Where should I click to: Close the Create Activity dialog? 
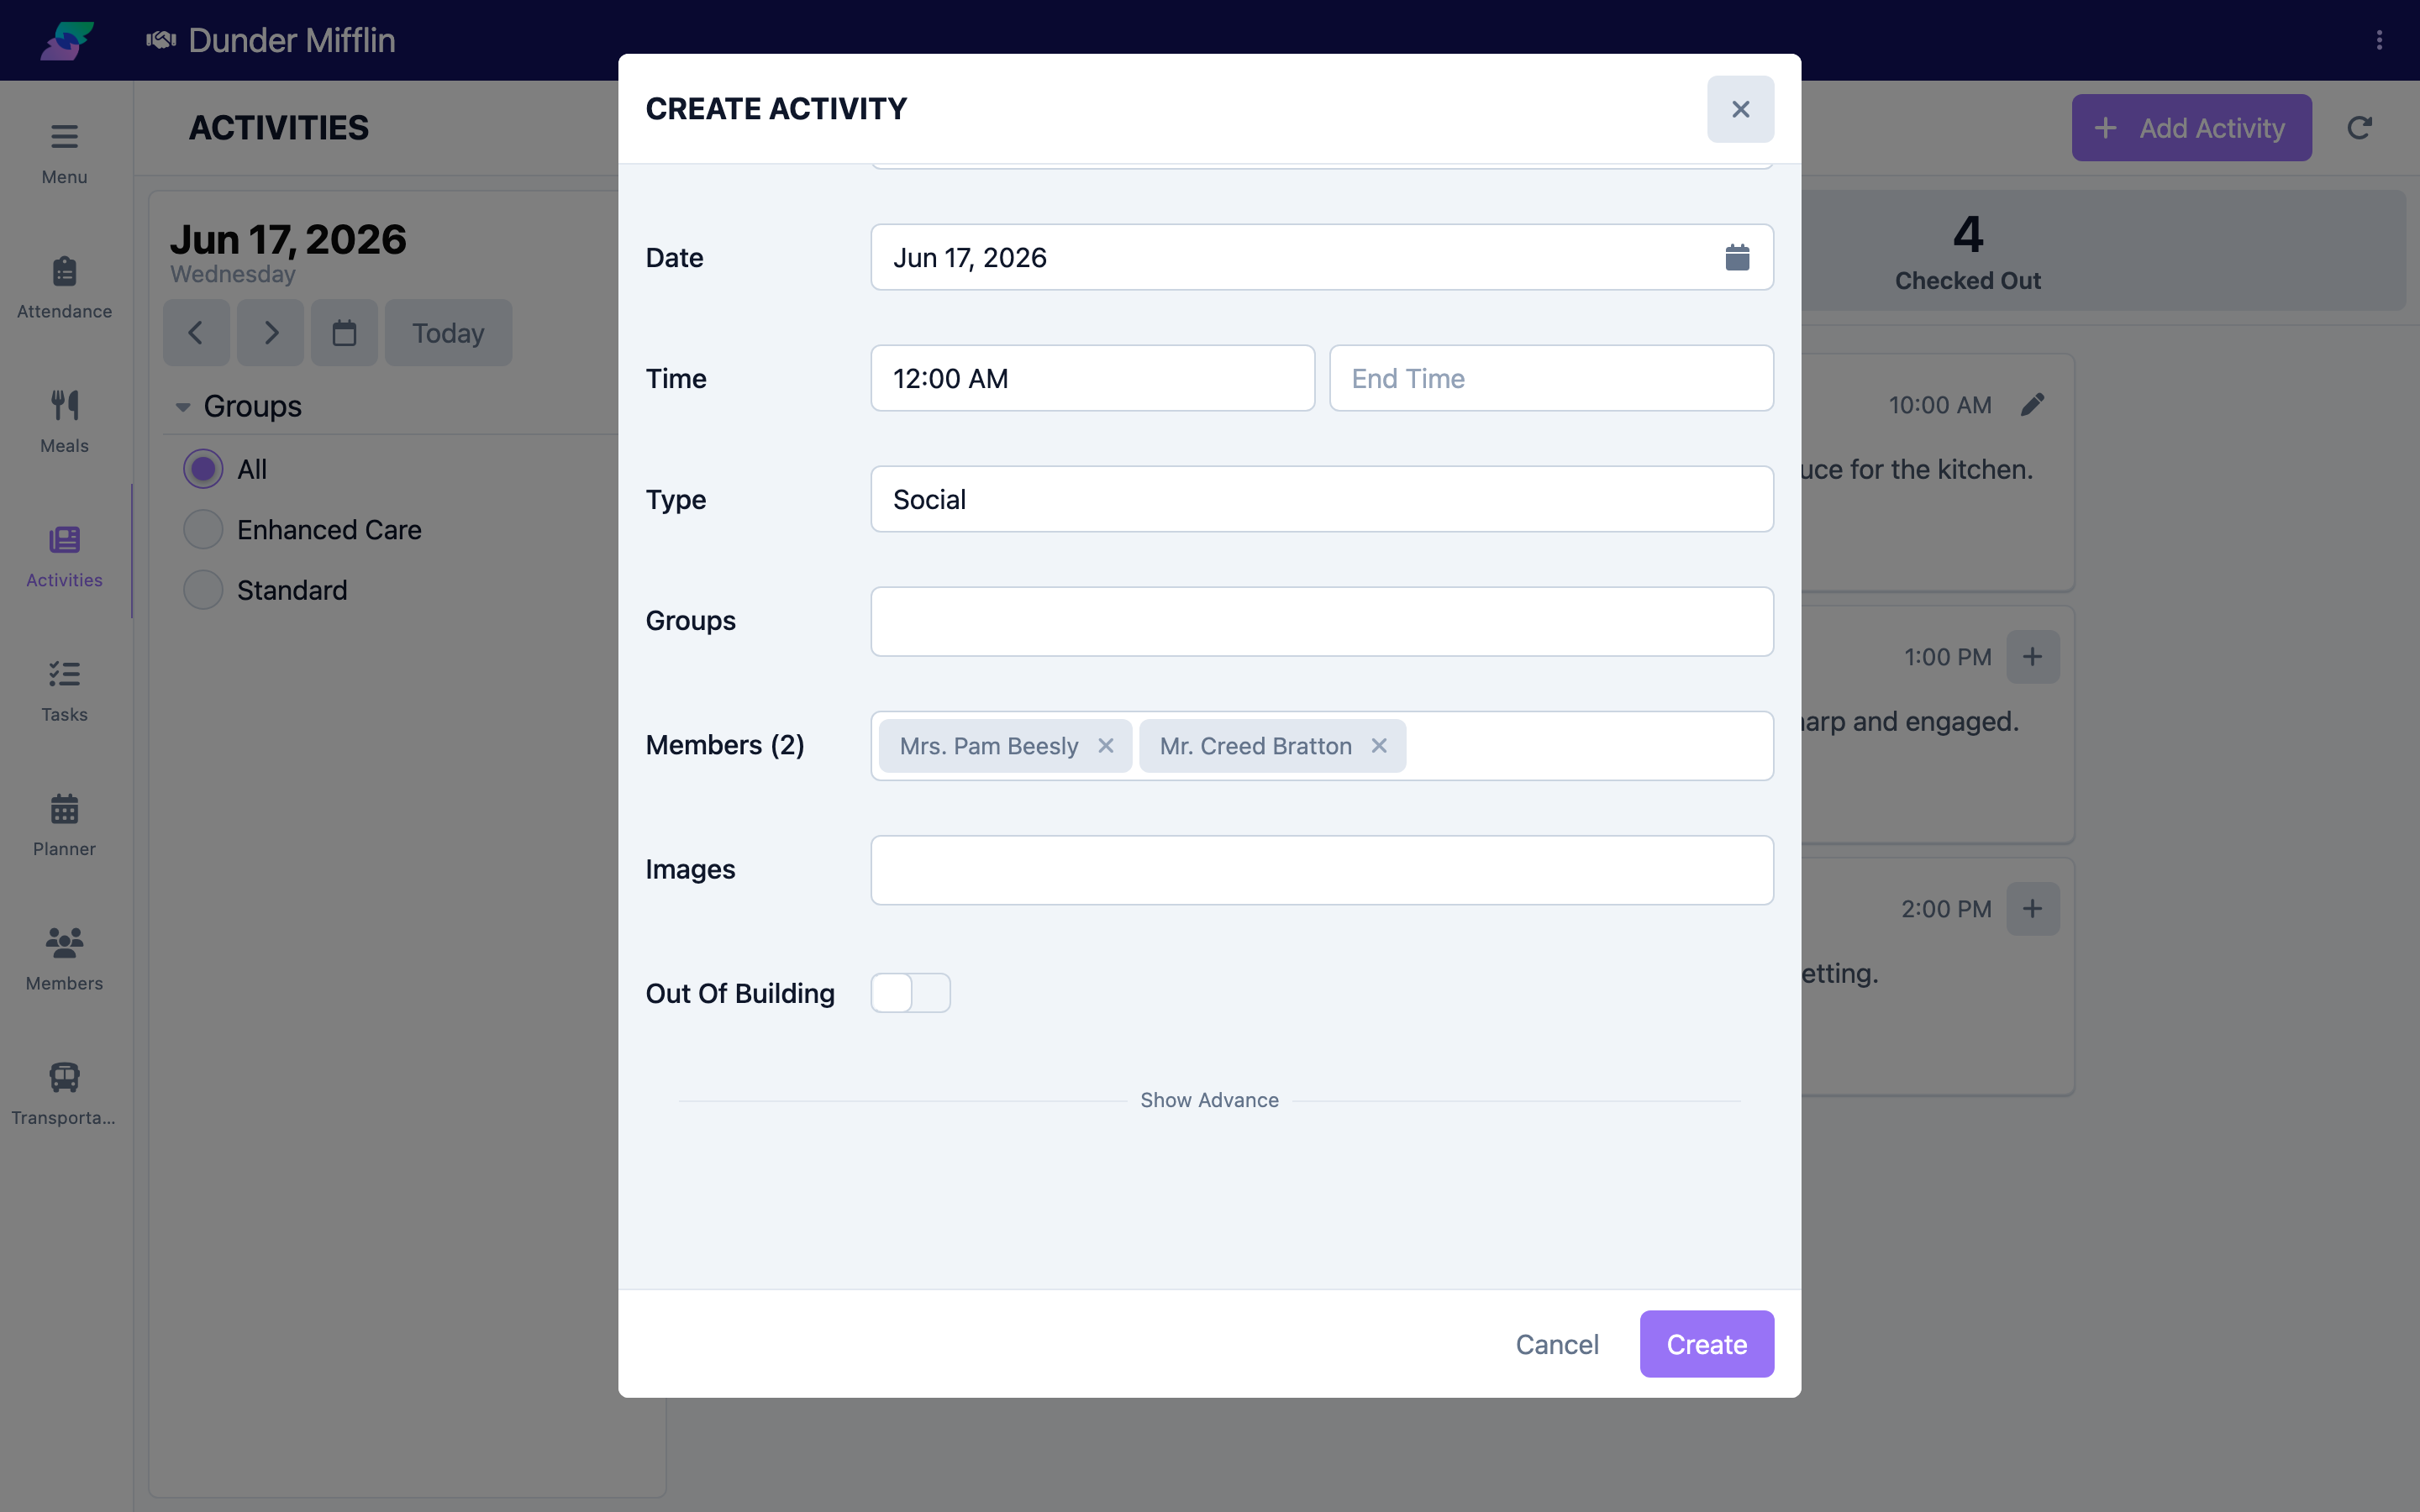(x=1740, y=109)
